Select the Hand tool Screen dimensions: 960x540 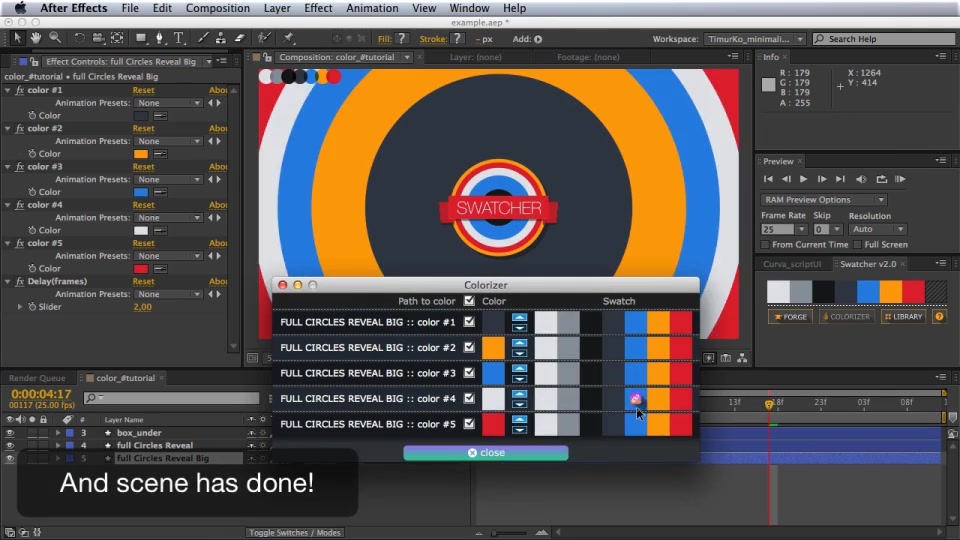(36, 38)
